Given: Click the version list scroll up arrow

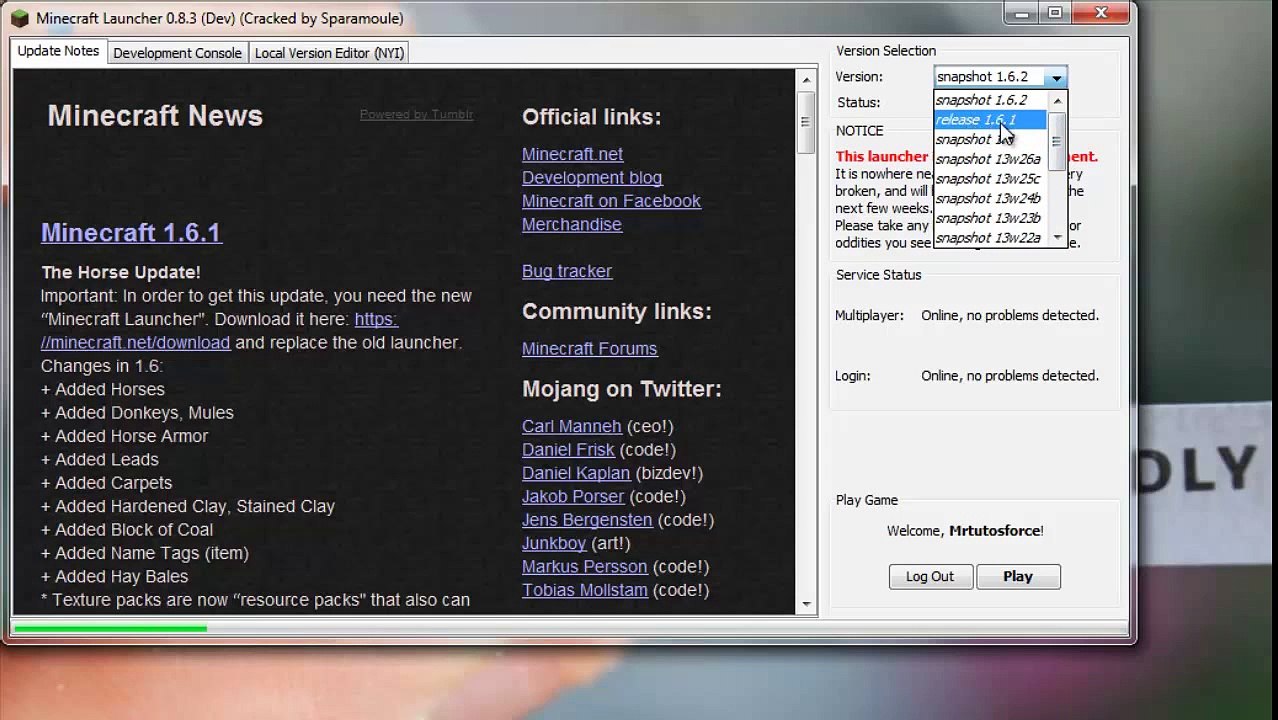Looking at the screenshot, I should 1057,100.
